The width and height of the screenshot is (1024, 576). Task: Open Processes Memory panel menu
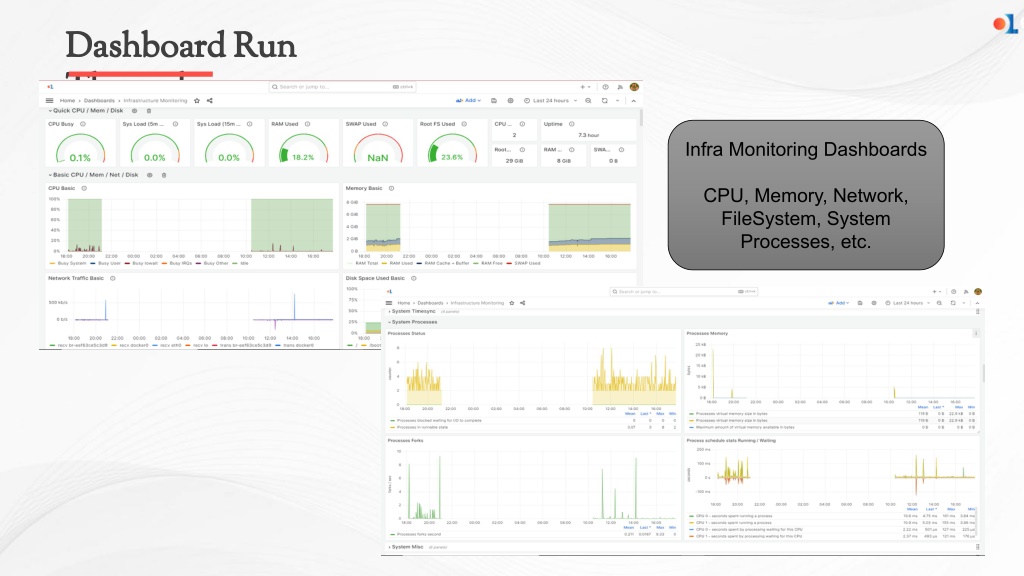pyautogui.click(x=976, y=333)
